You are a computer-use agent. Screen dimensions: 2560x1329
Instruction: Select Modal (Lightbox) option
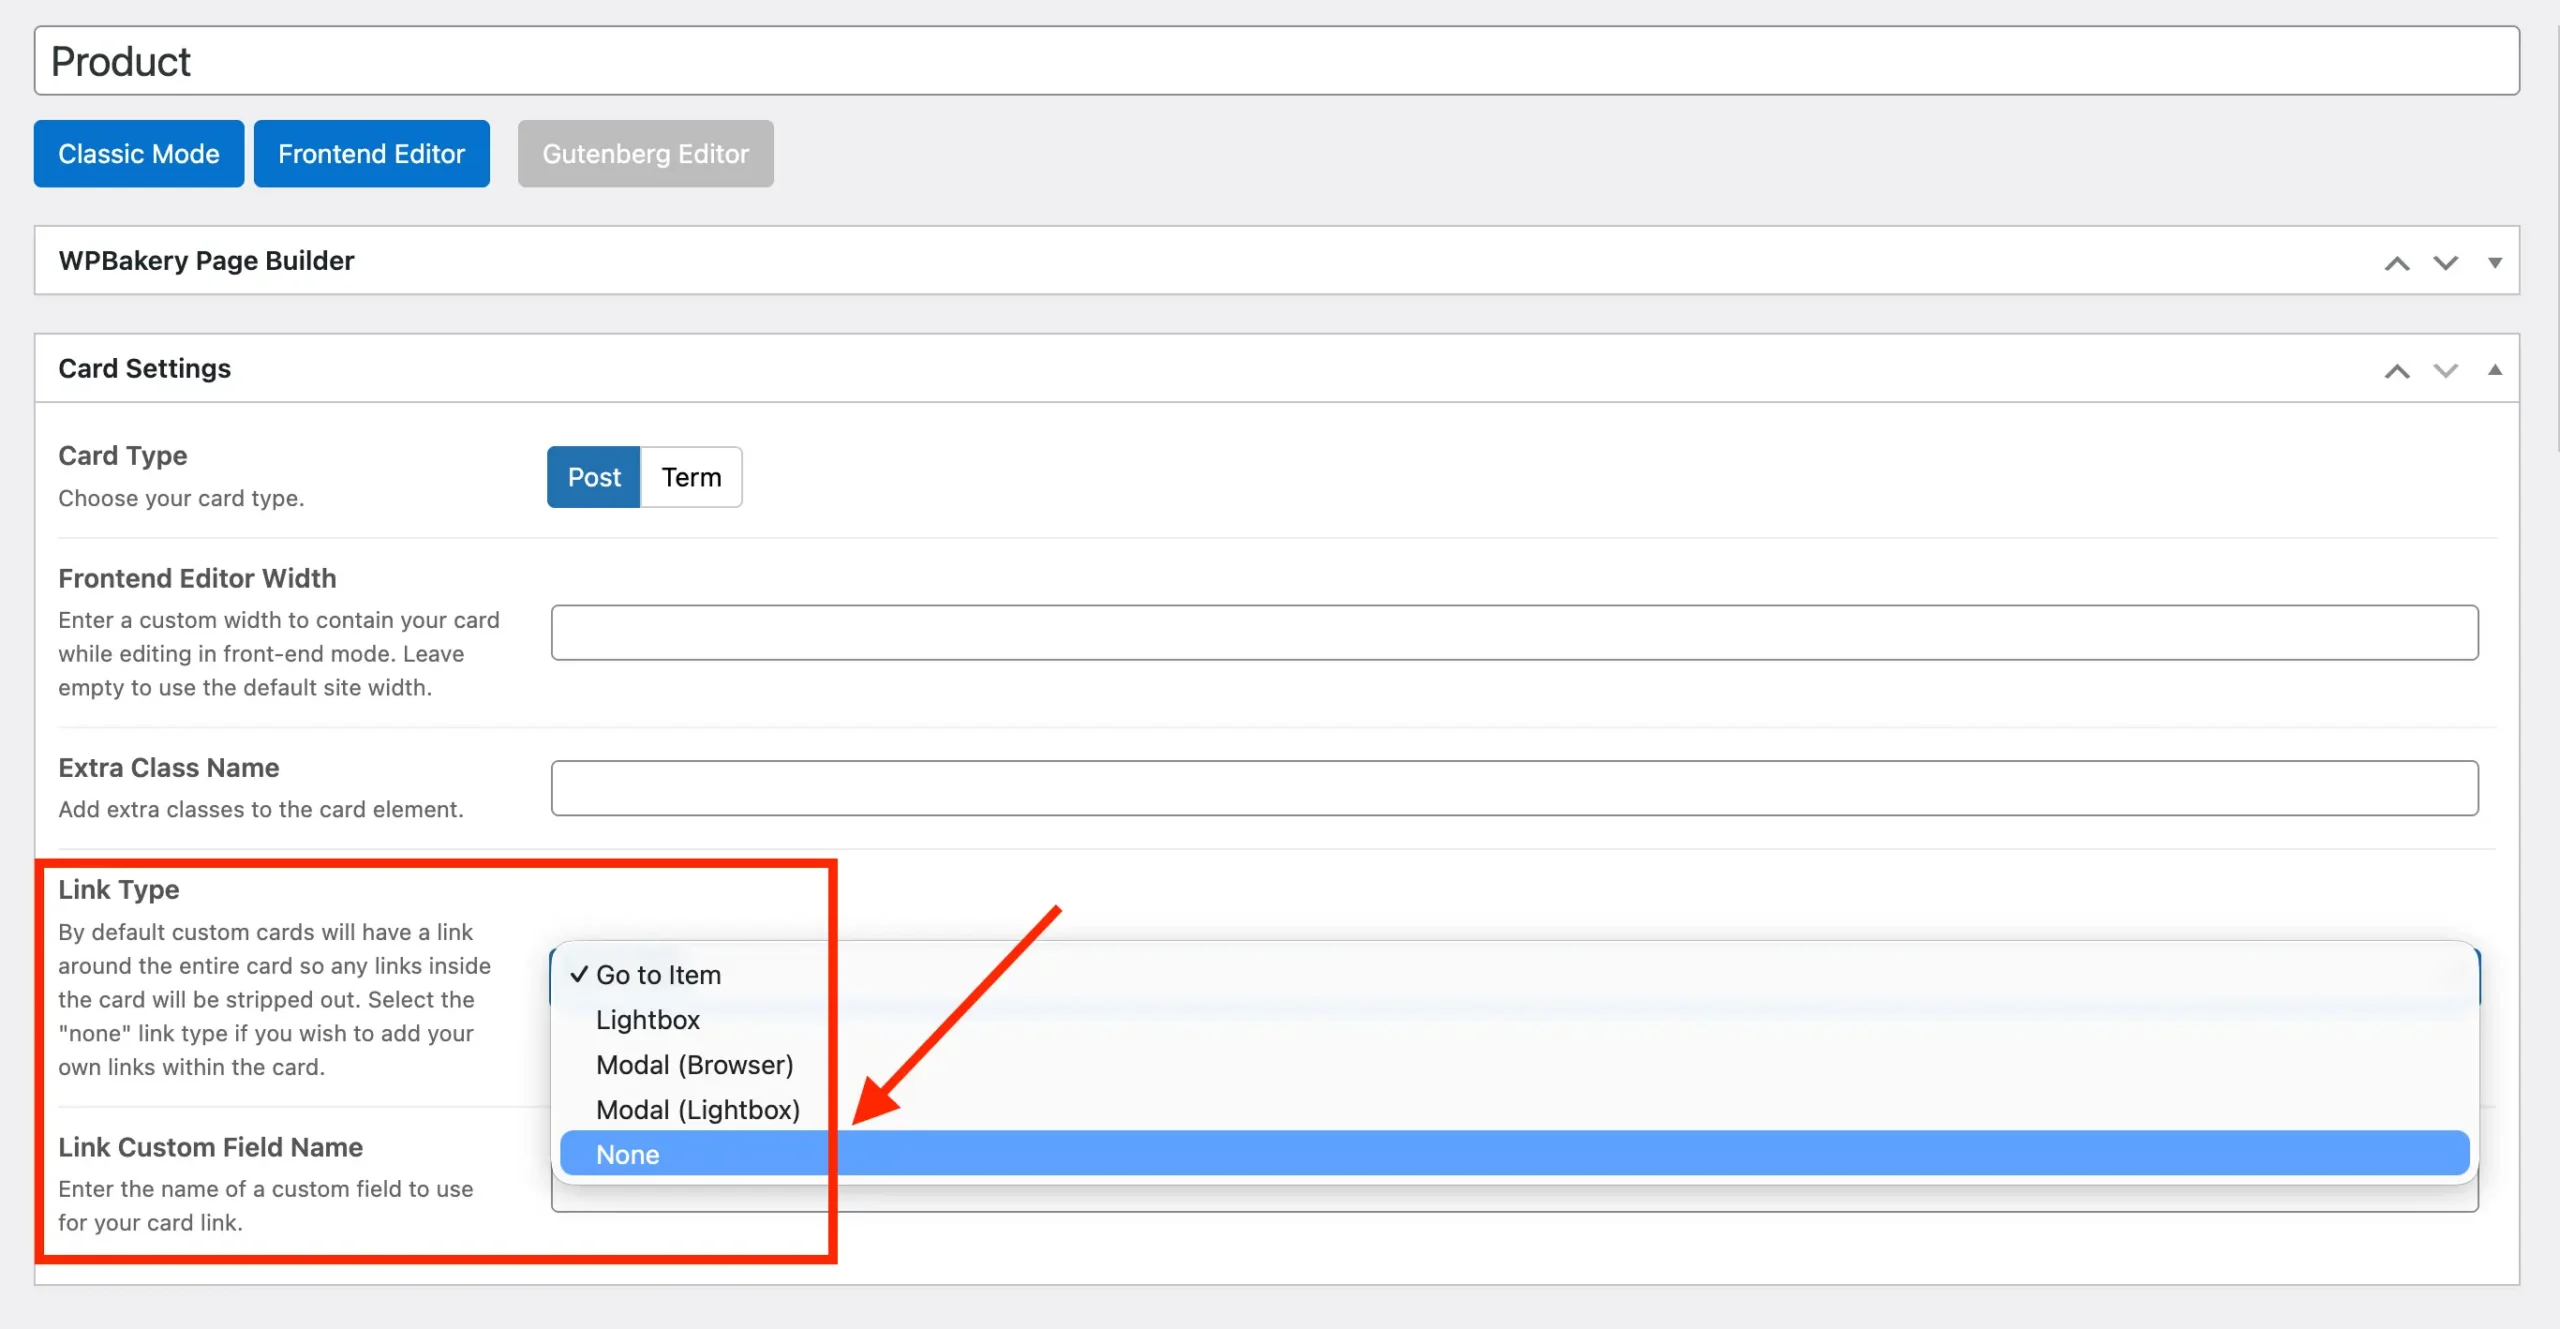pos(697,1110)
